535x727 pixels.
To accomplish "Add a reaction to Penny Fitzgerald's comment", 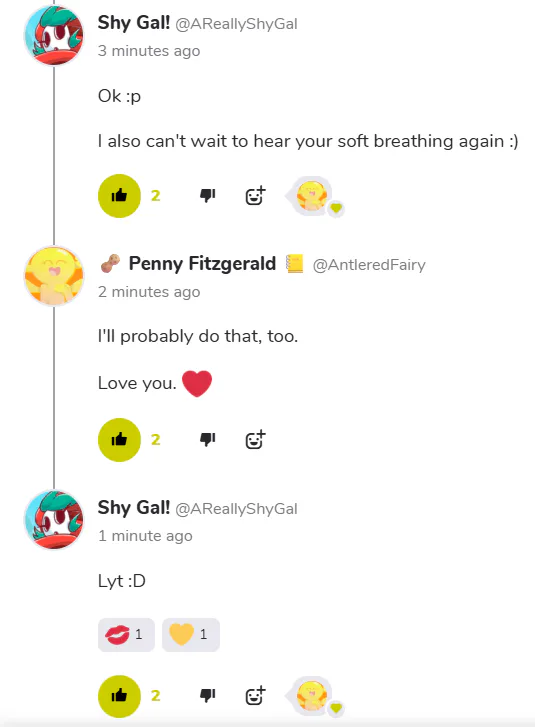I will pyautogui.click(x=255, y=440).
